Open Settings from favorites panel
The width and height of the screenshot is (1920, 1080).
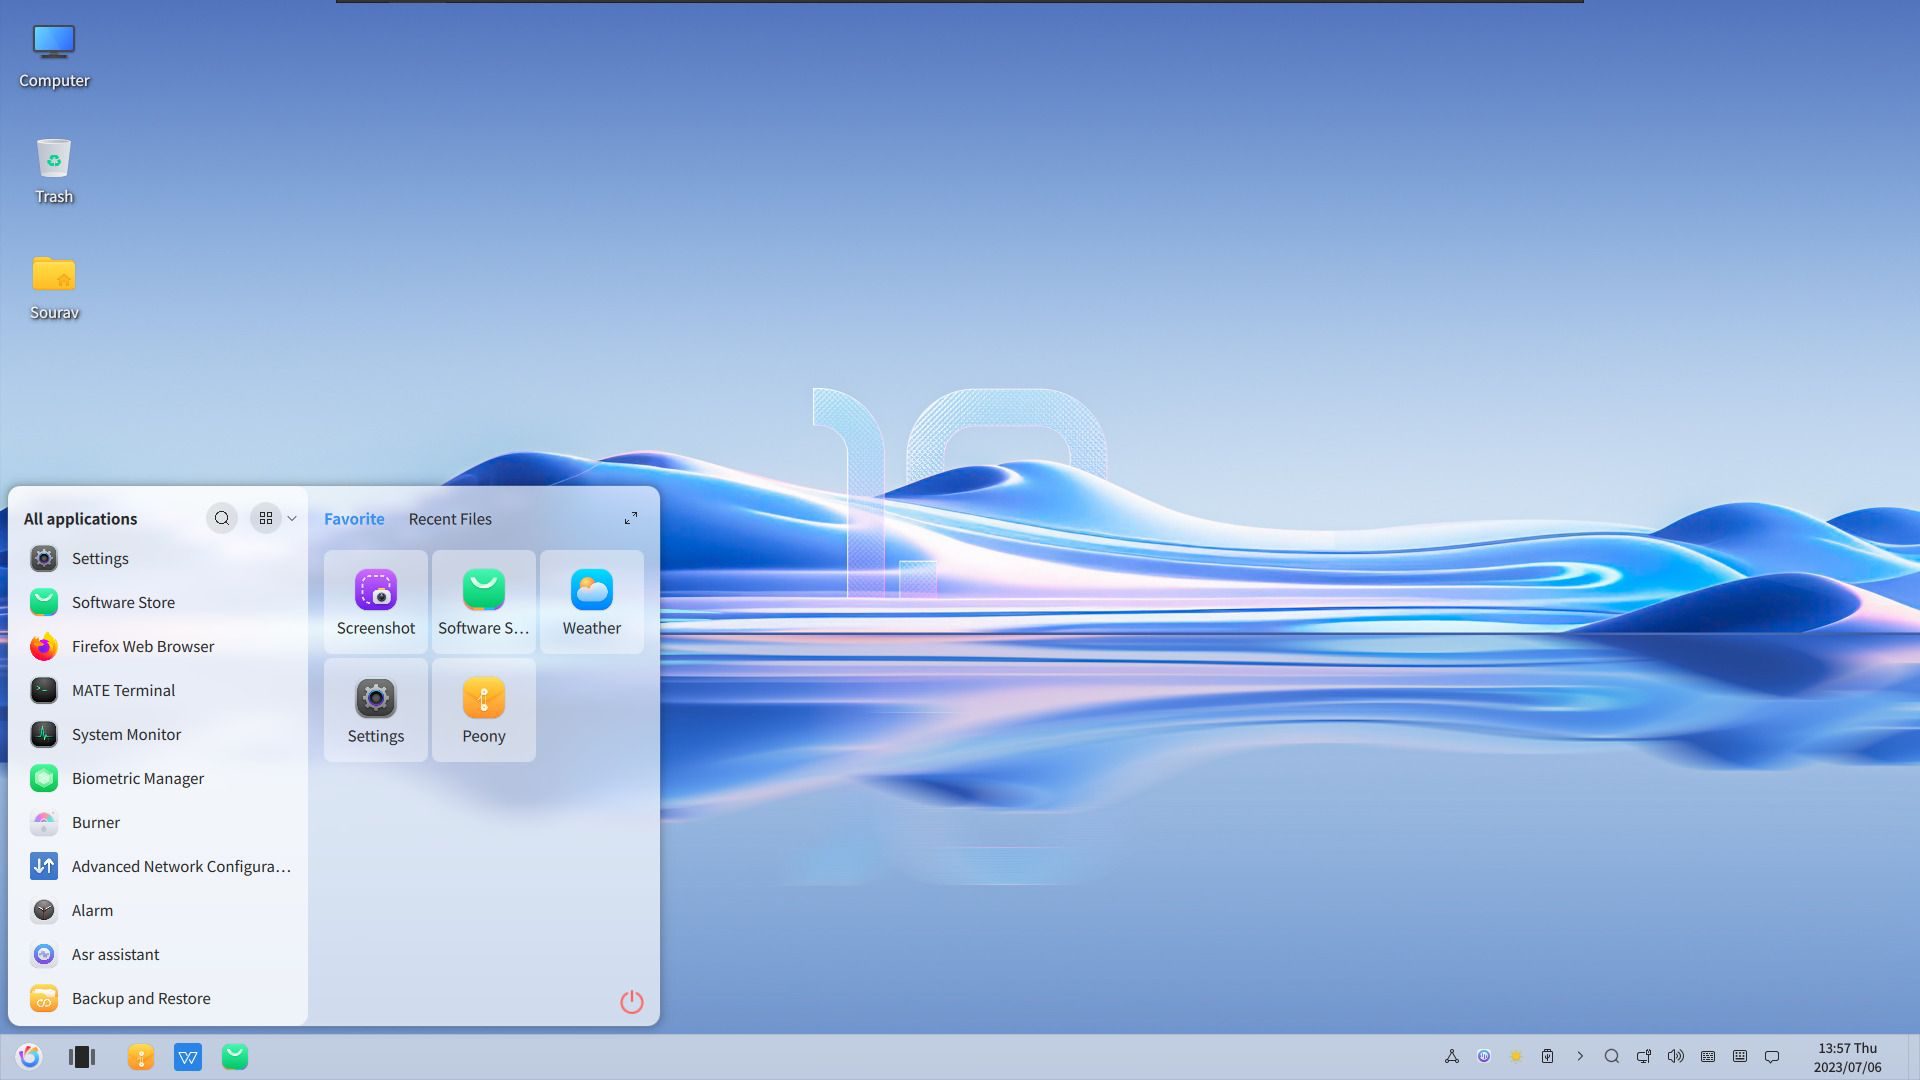[376, 708]
